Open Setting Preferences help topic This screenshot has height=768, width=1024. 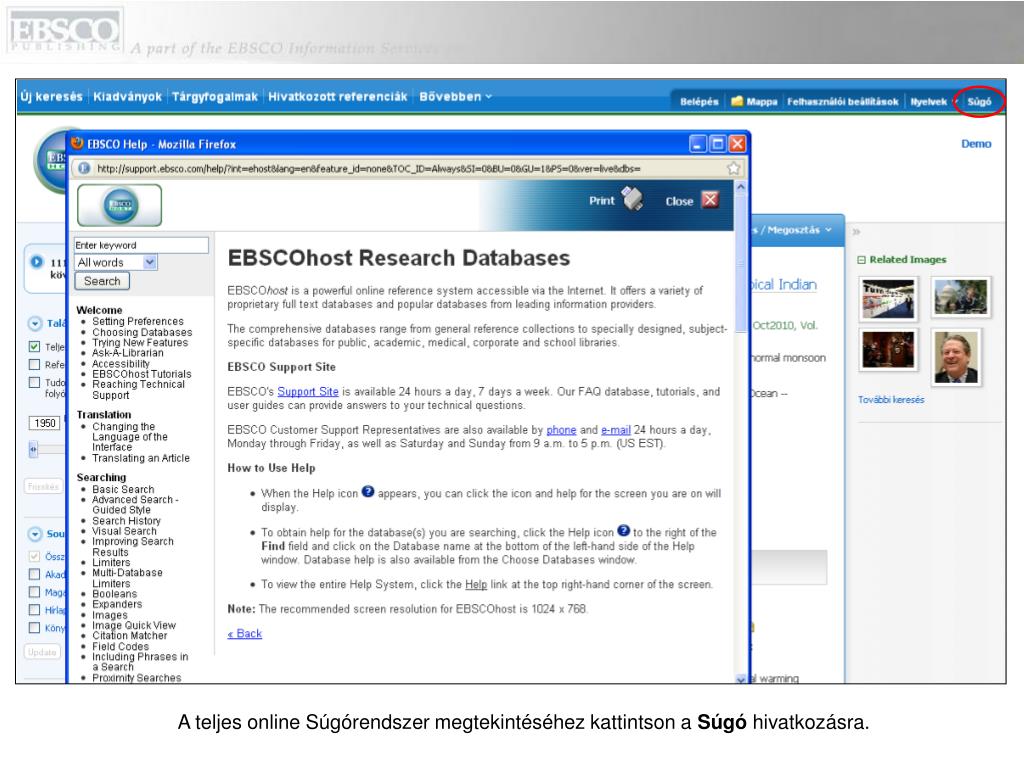tap(138, 321)
